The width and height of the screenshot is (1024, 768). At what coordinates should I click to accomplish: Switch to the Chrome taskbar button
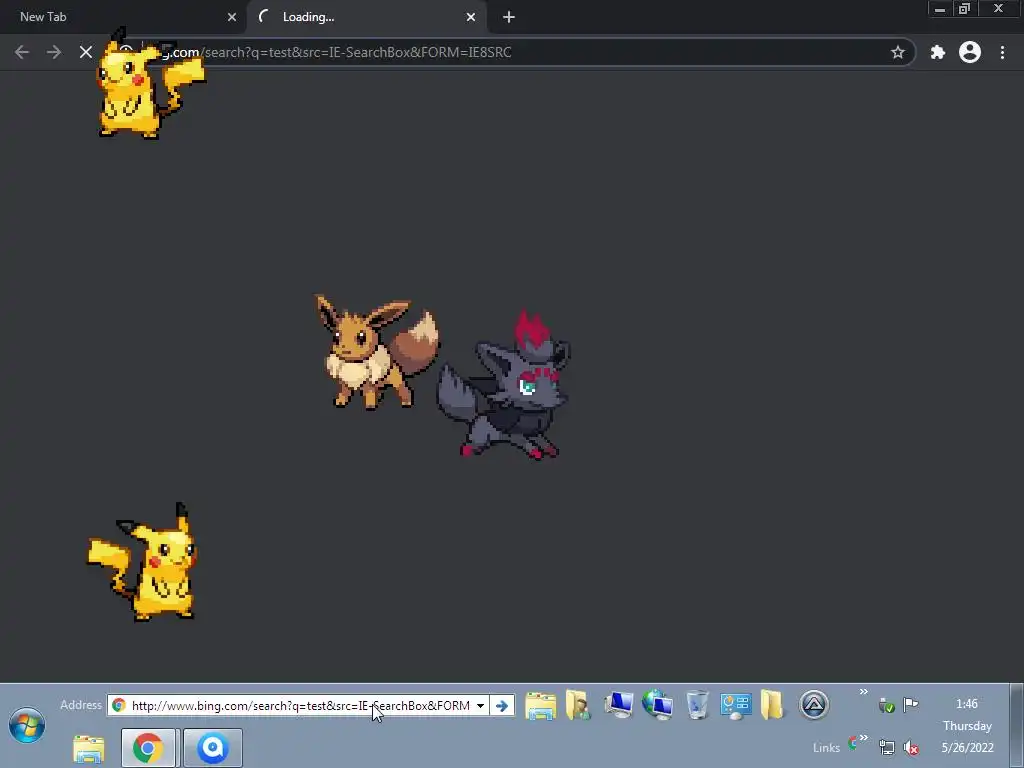(x=148, y=748)
